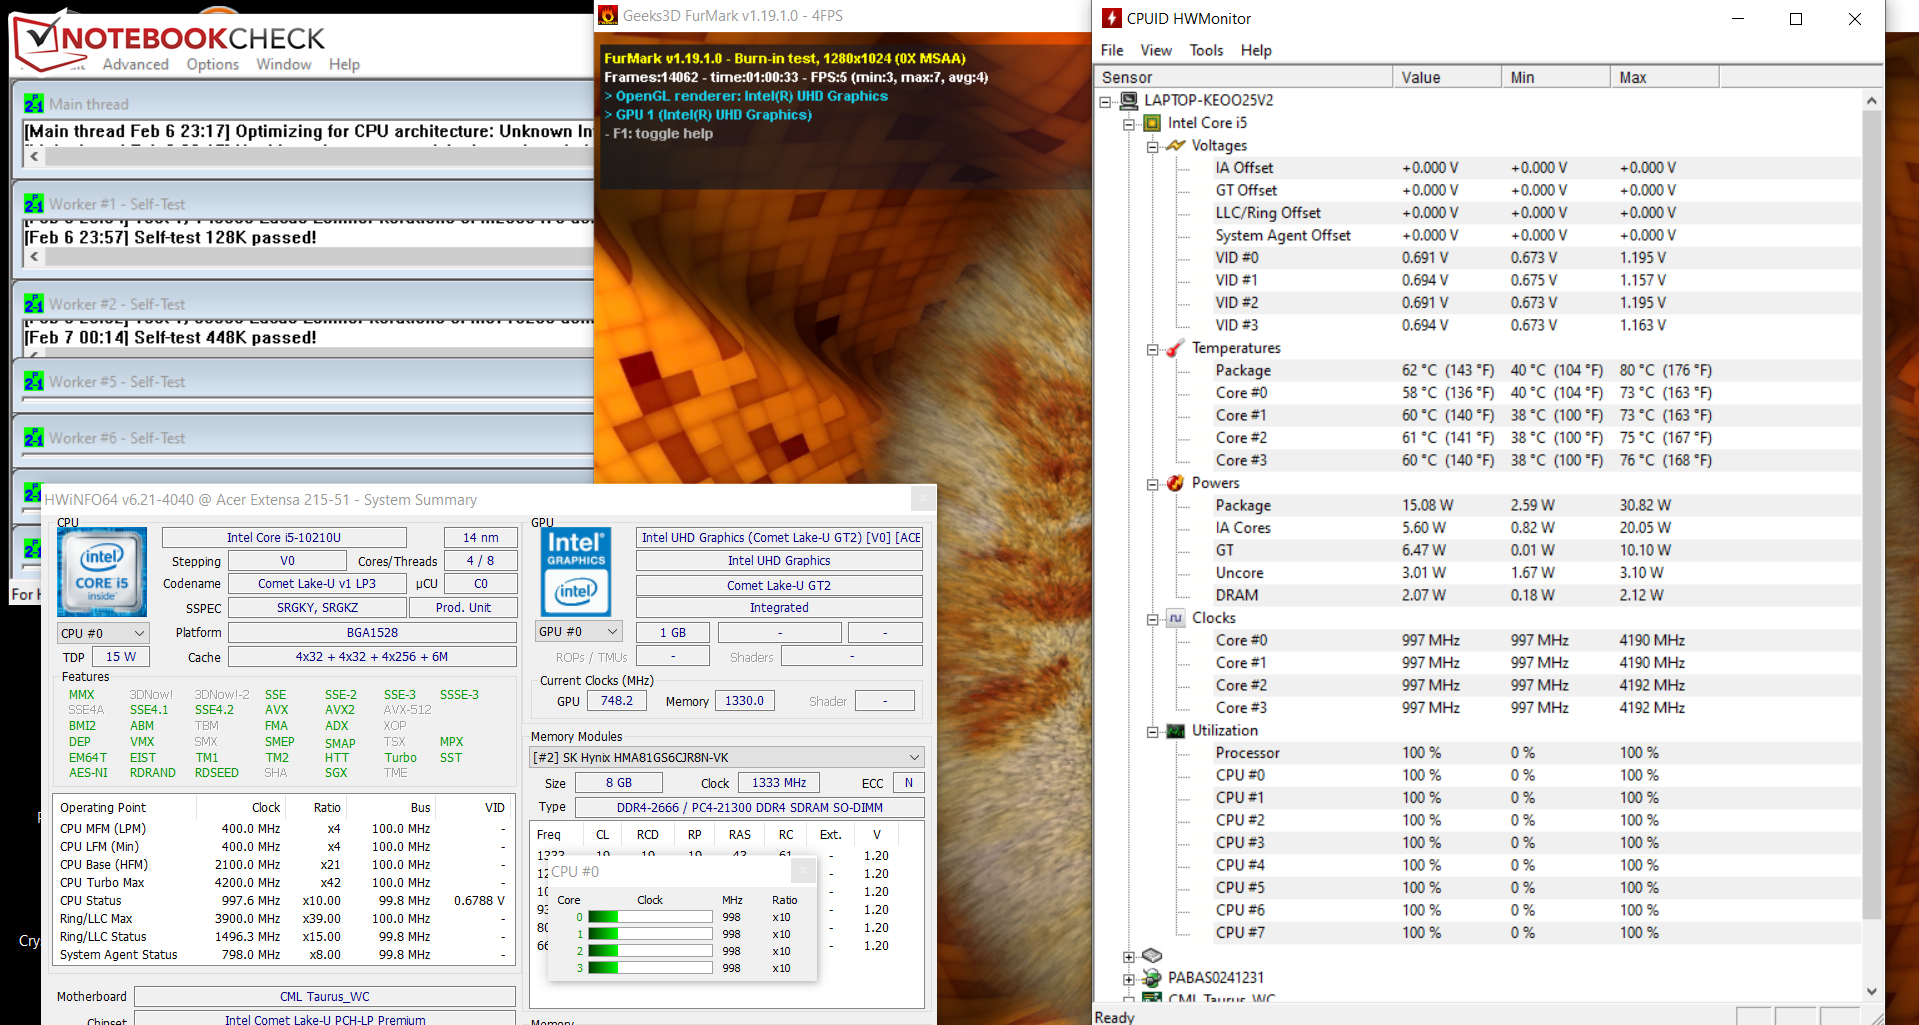The image size is (1919, 1025).
Task: Open the HWMonitor View menu
Action: 1156,50
